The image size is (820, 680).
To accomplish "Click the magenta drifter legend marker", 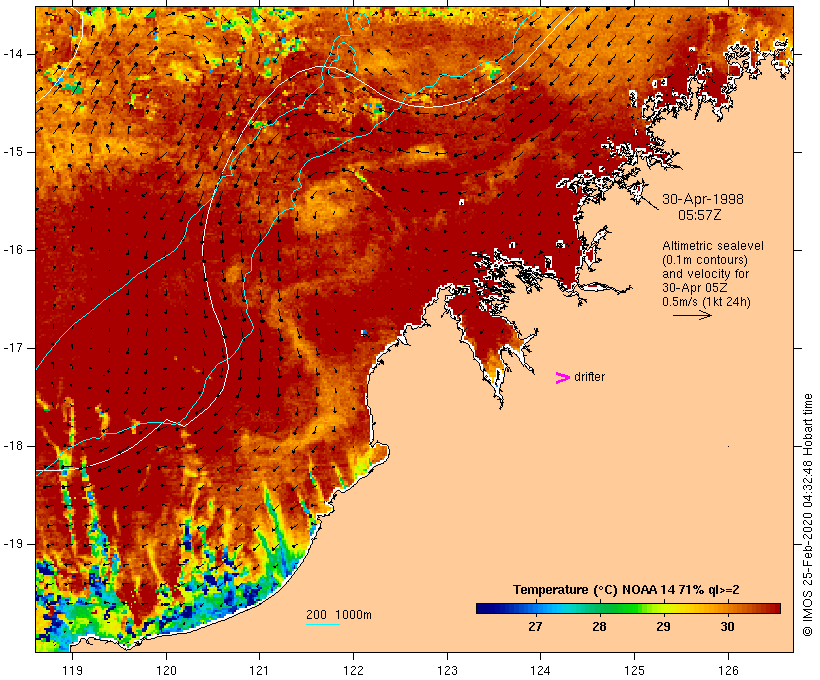I will tap(562, 378).
